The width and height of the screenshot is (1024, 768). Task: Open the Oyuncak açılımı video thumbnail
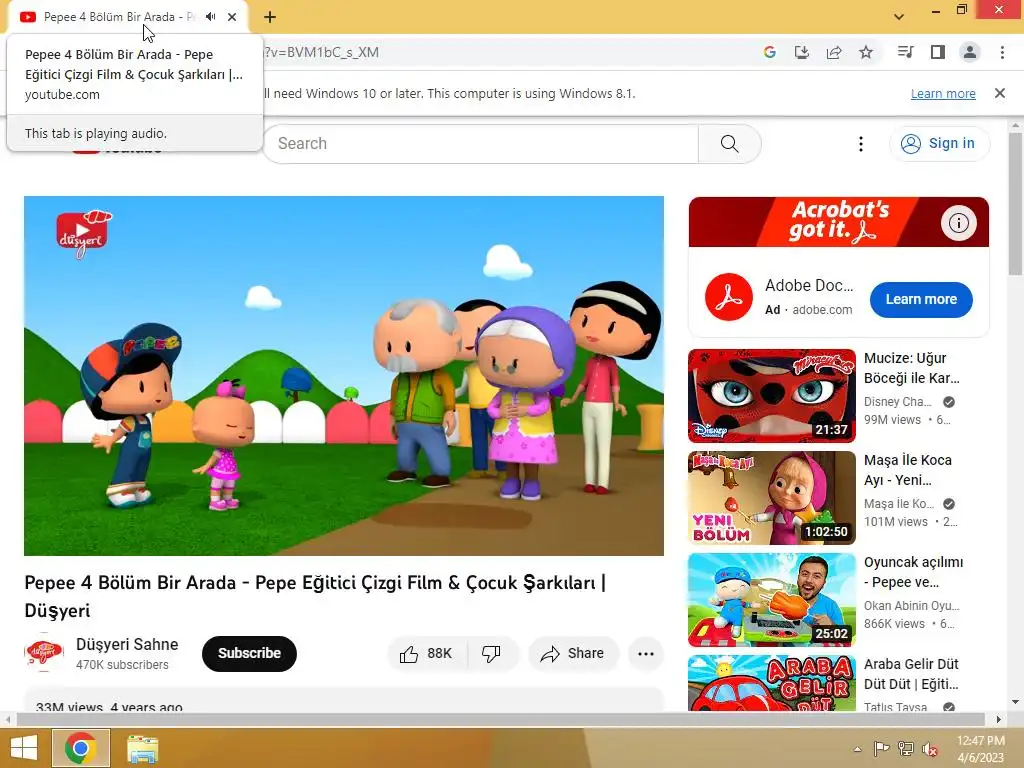pyautogui.click(x=771, y=600)
